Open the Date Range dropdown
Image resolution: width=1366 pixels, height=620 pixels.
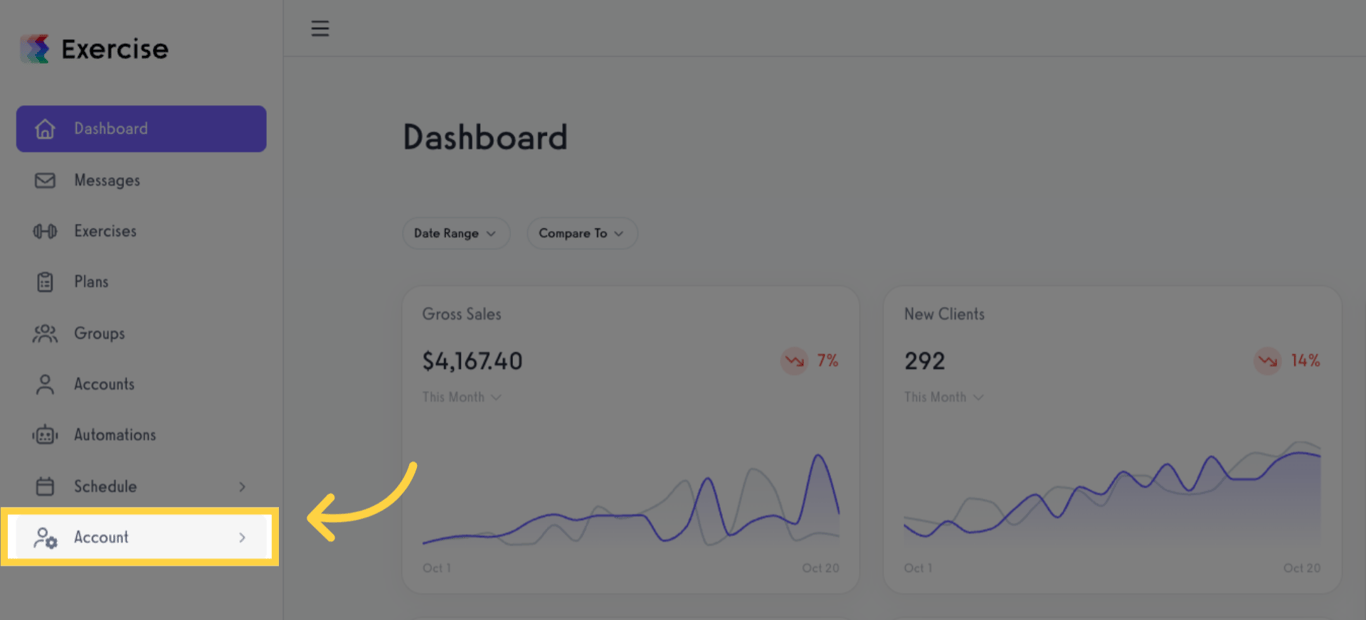click(456, 233)
